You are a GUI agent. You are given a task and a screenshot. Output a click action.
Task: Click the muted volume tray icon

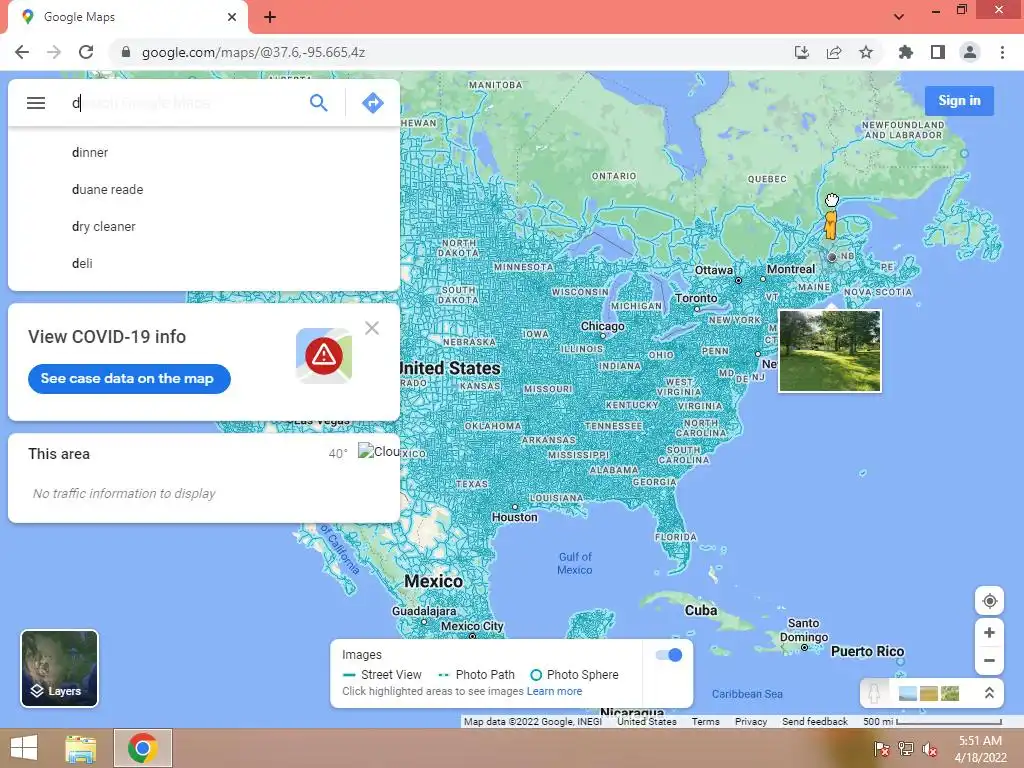click(x=929, y=749)
